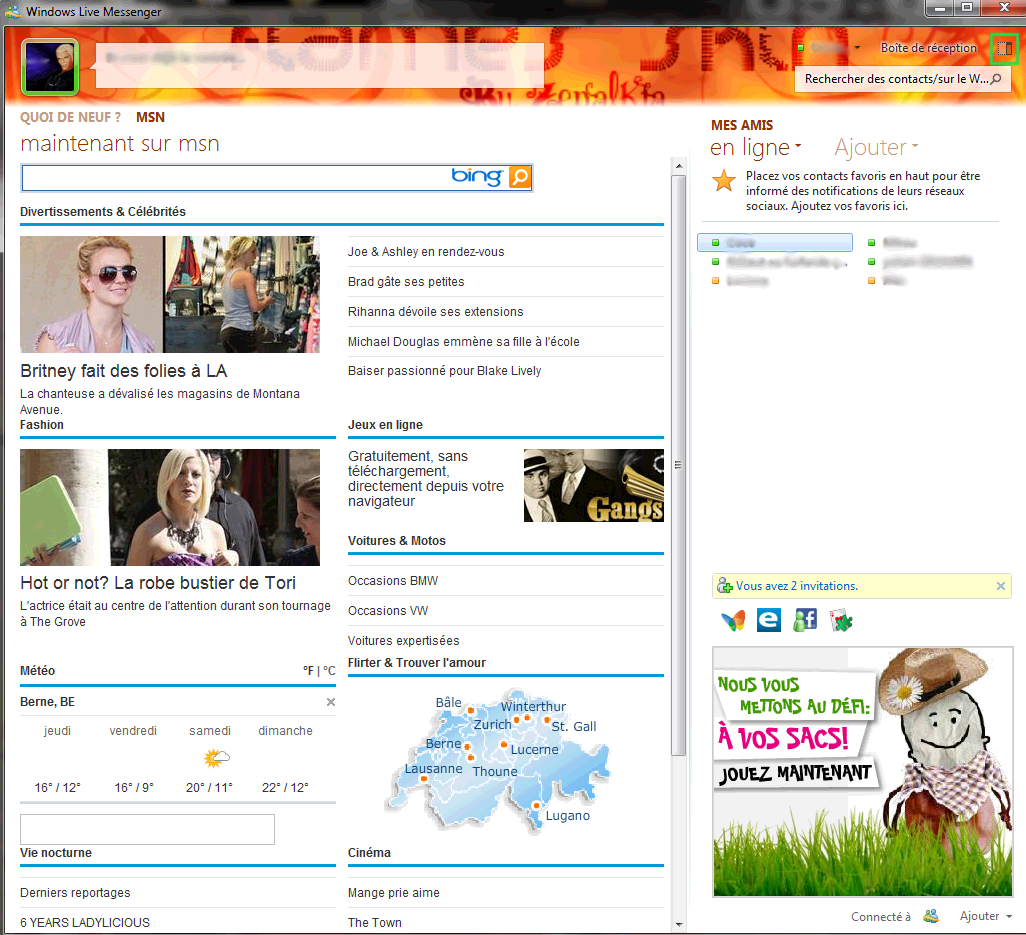The image size is (1026, 935).
Task: Dismiss the '2 invitations' notification bar
Action: coord(1000,586)
